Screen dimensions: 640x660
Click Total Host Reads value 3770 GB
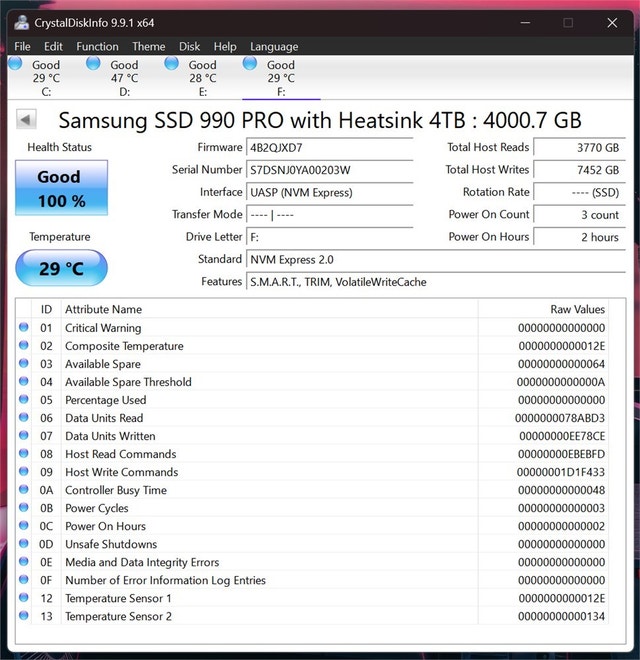[x=579, y=147]
